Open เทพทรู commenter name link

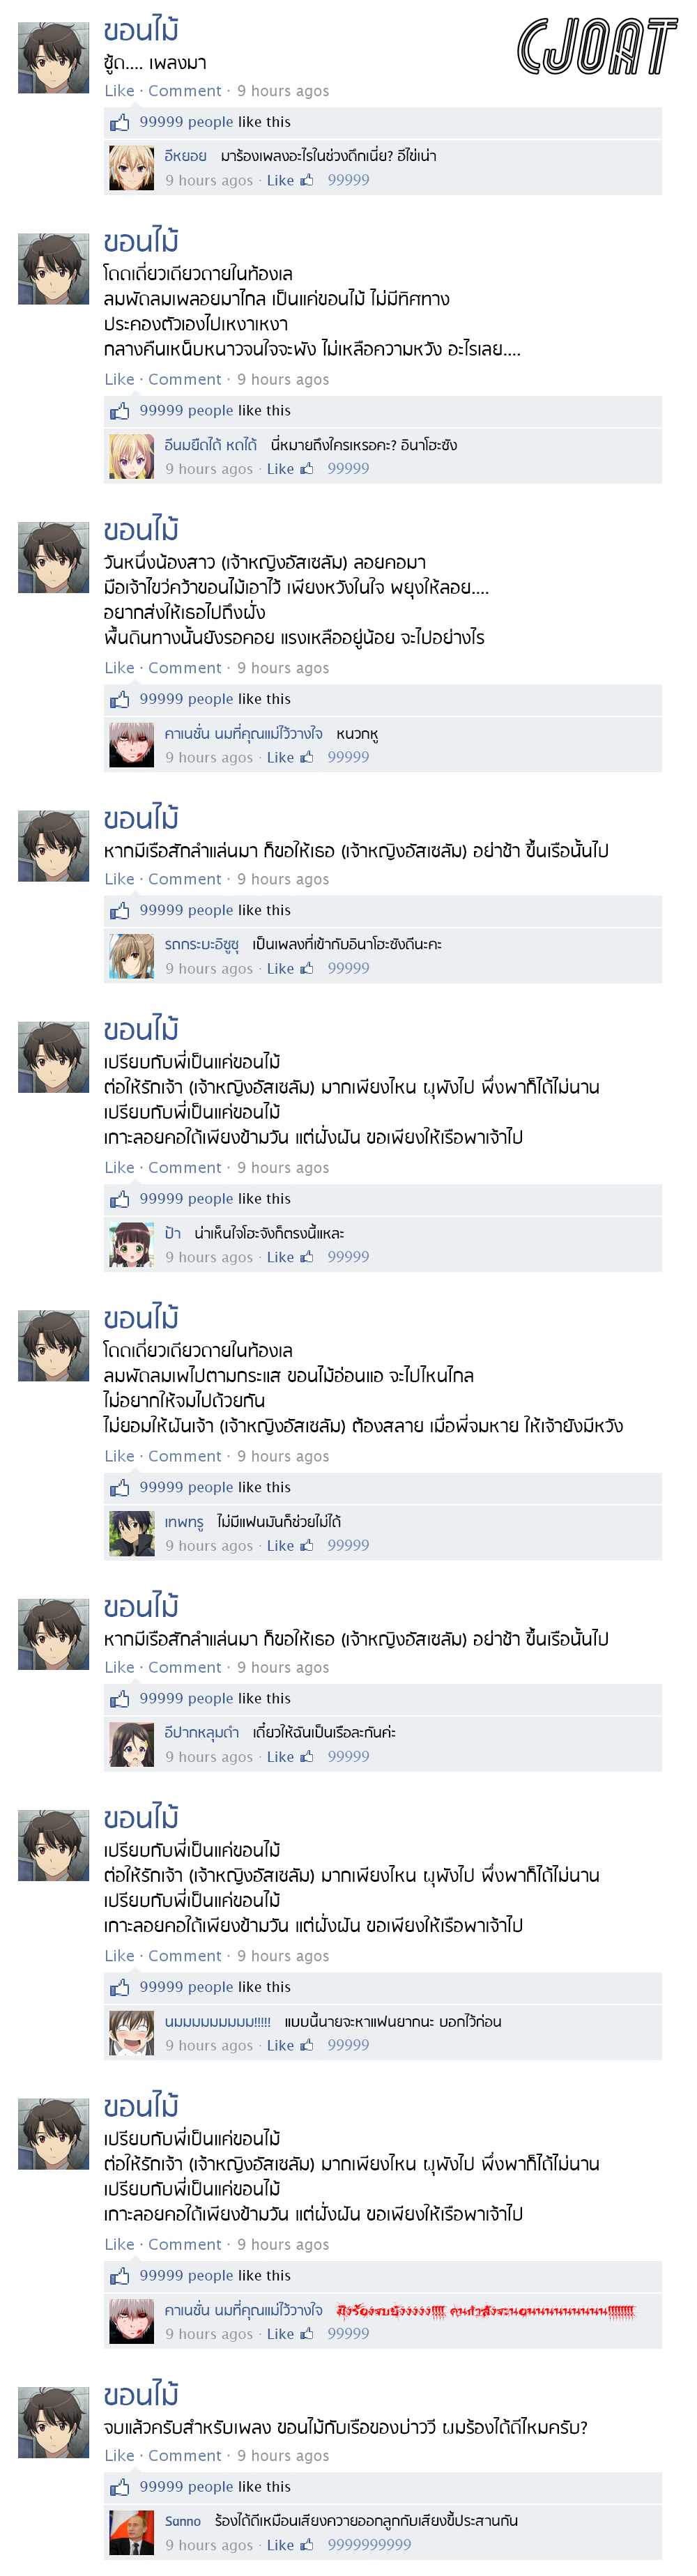pos(184,1521)
